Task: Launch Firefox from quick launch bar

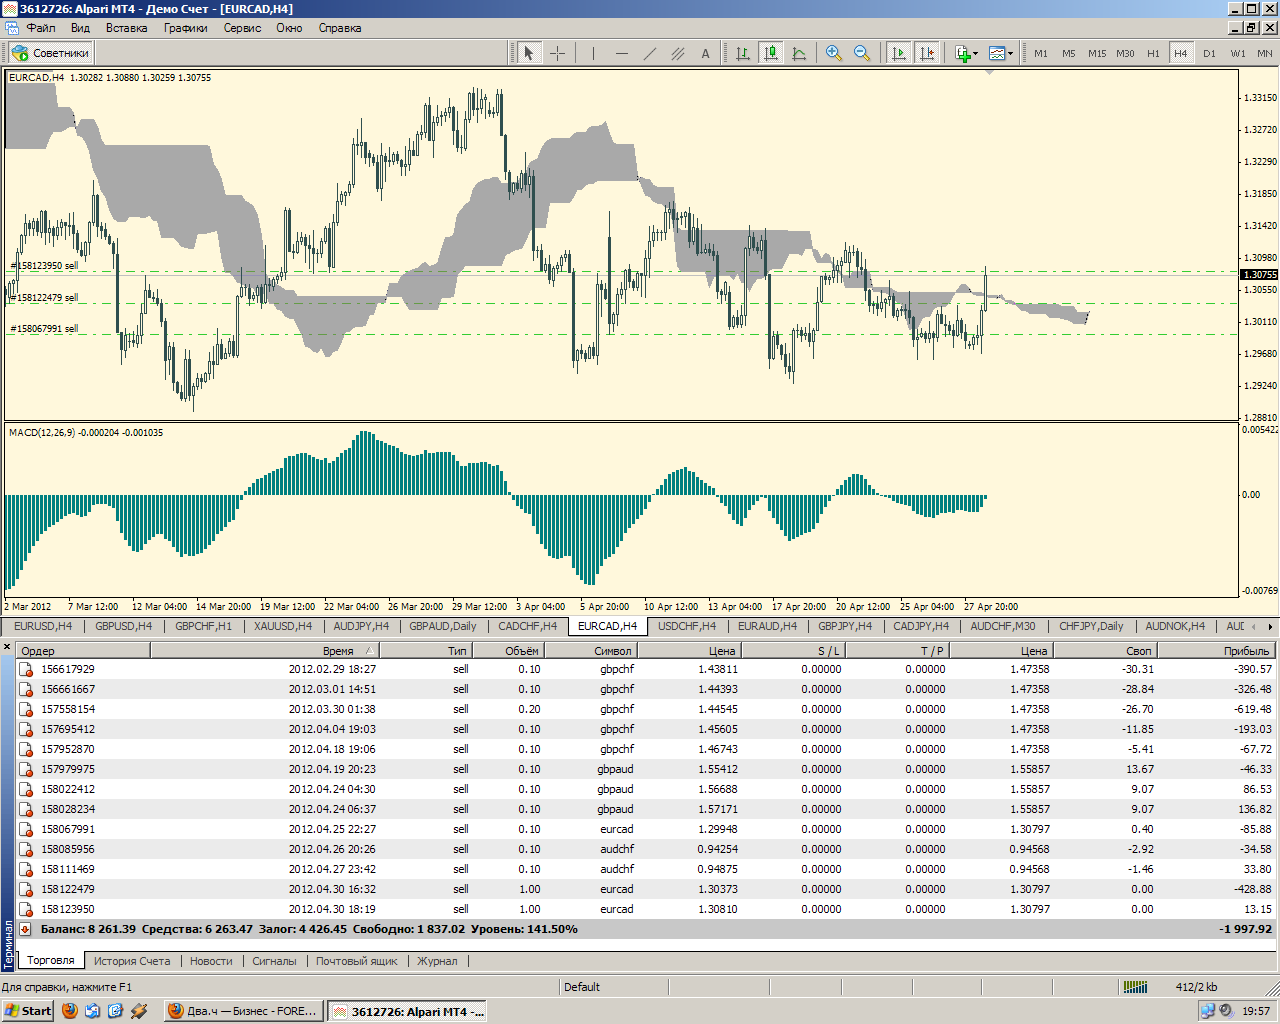Action: (69, 1011)
